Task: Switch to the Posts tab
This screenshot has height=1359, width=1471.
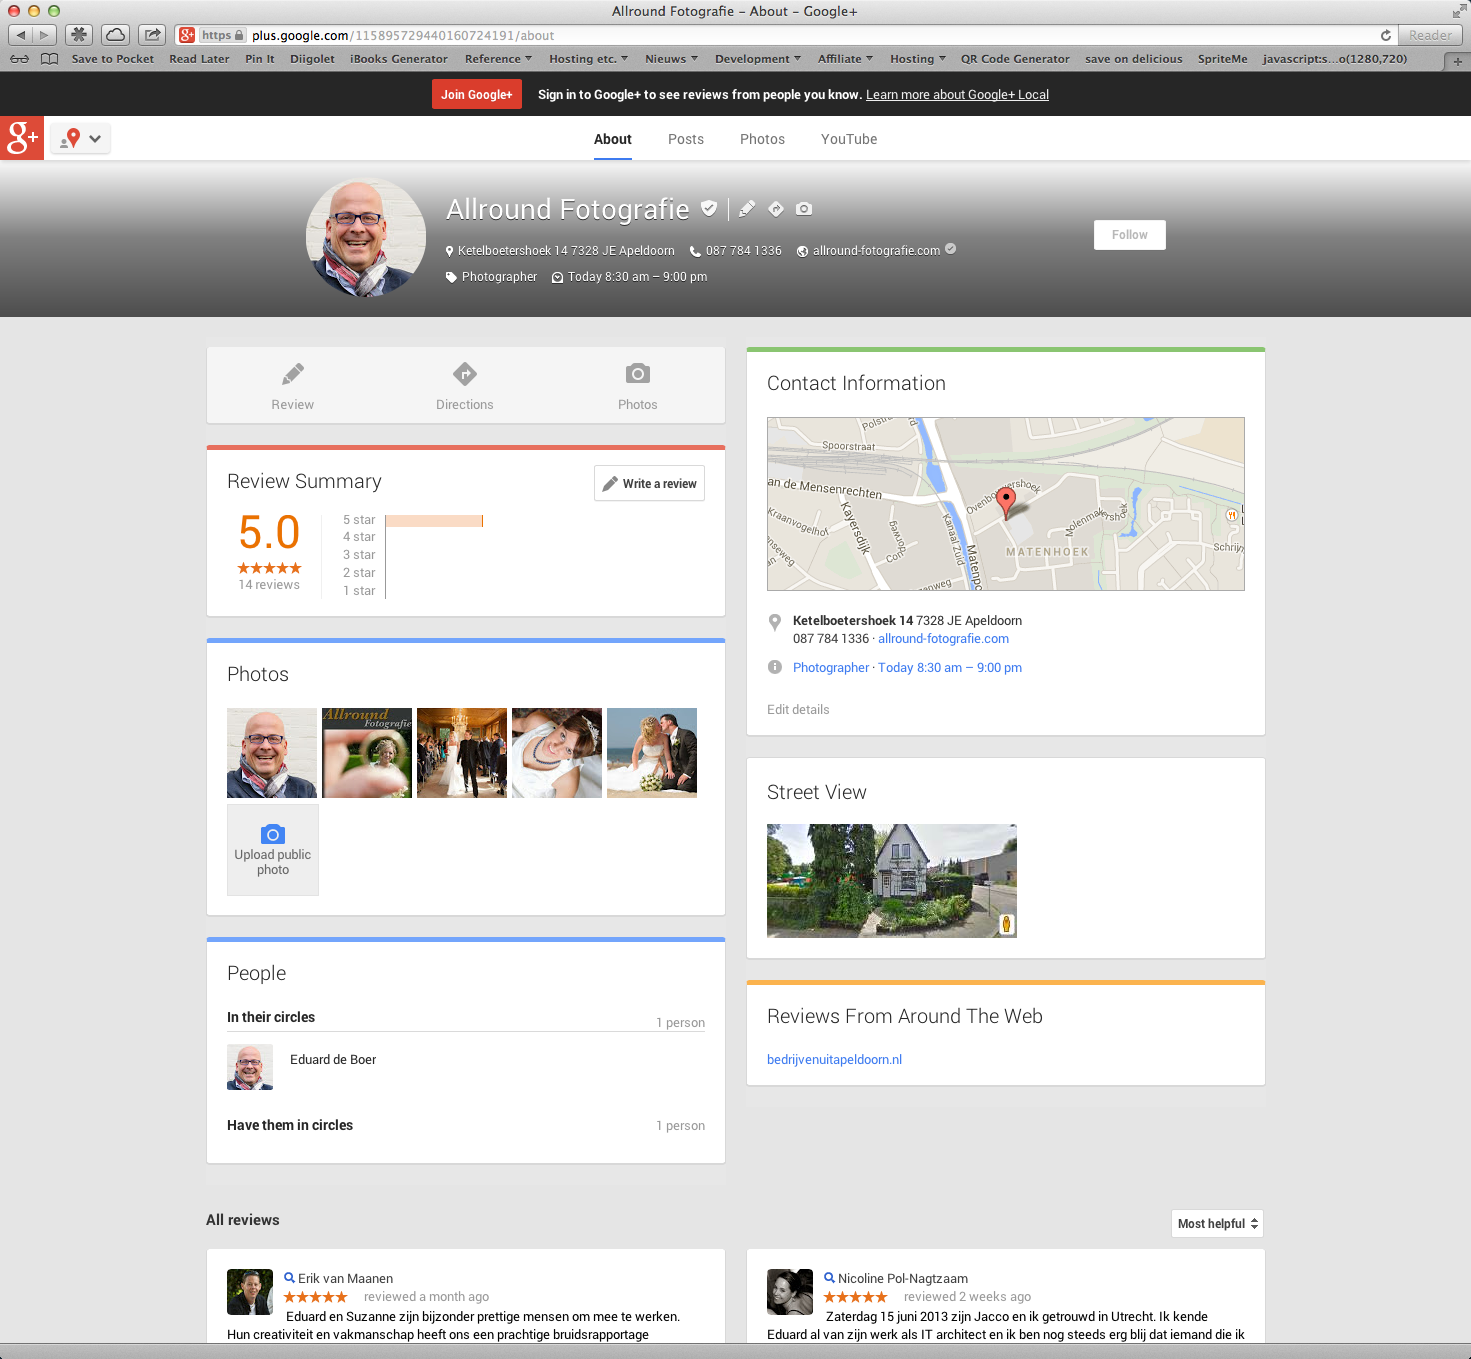Action: [686, 139]
